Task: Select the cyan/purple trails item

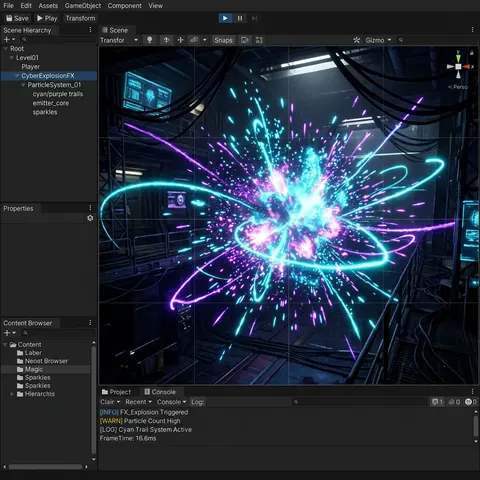Action: point(58,94)
